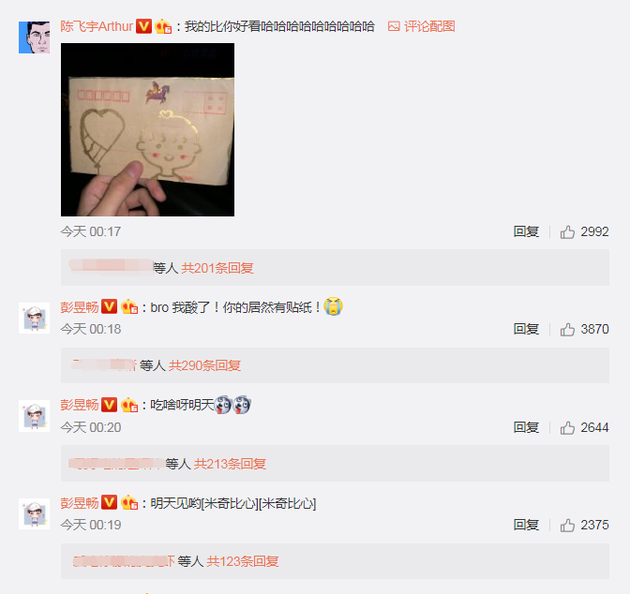Click the verified V badge next to 陈飞宇Arthur
The width and height of the screenshot is (630, 594).
coord(143,27)
